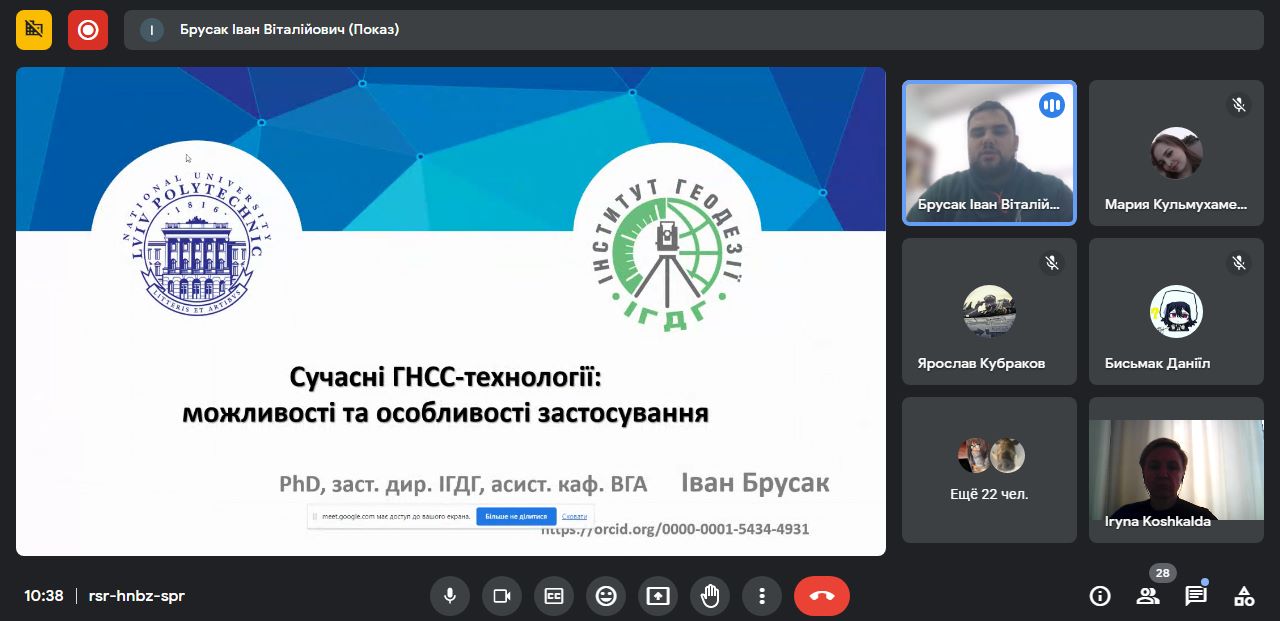Open the "Ещё 22 чел." overflow tile

[990, 470]
